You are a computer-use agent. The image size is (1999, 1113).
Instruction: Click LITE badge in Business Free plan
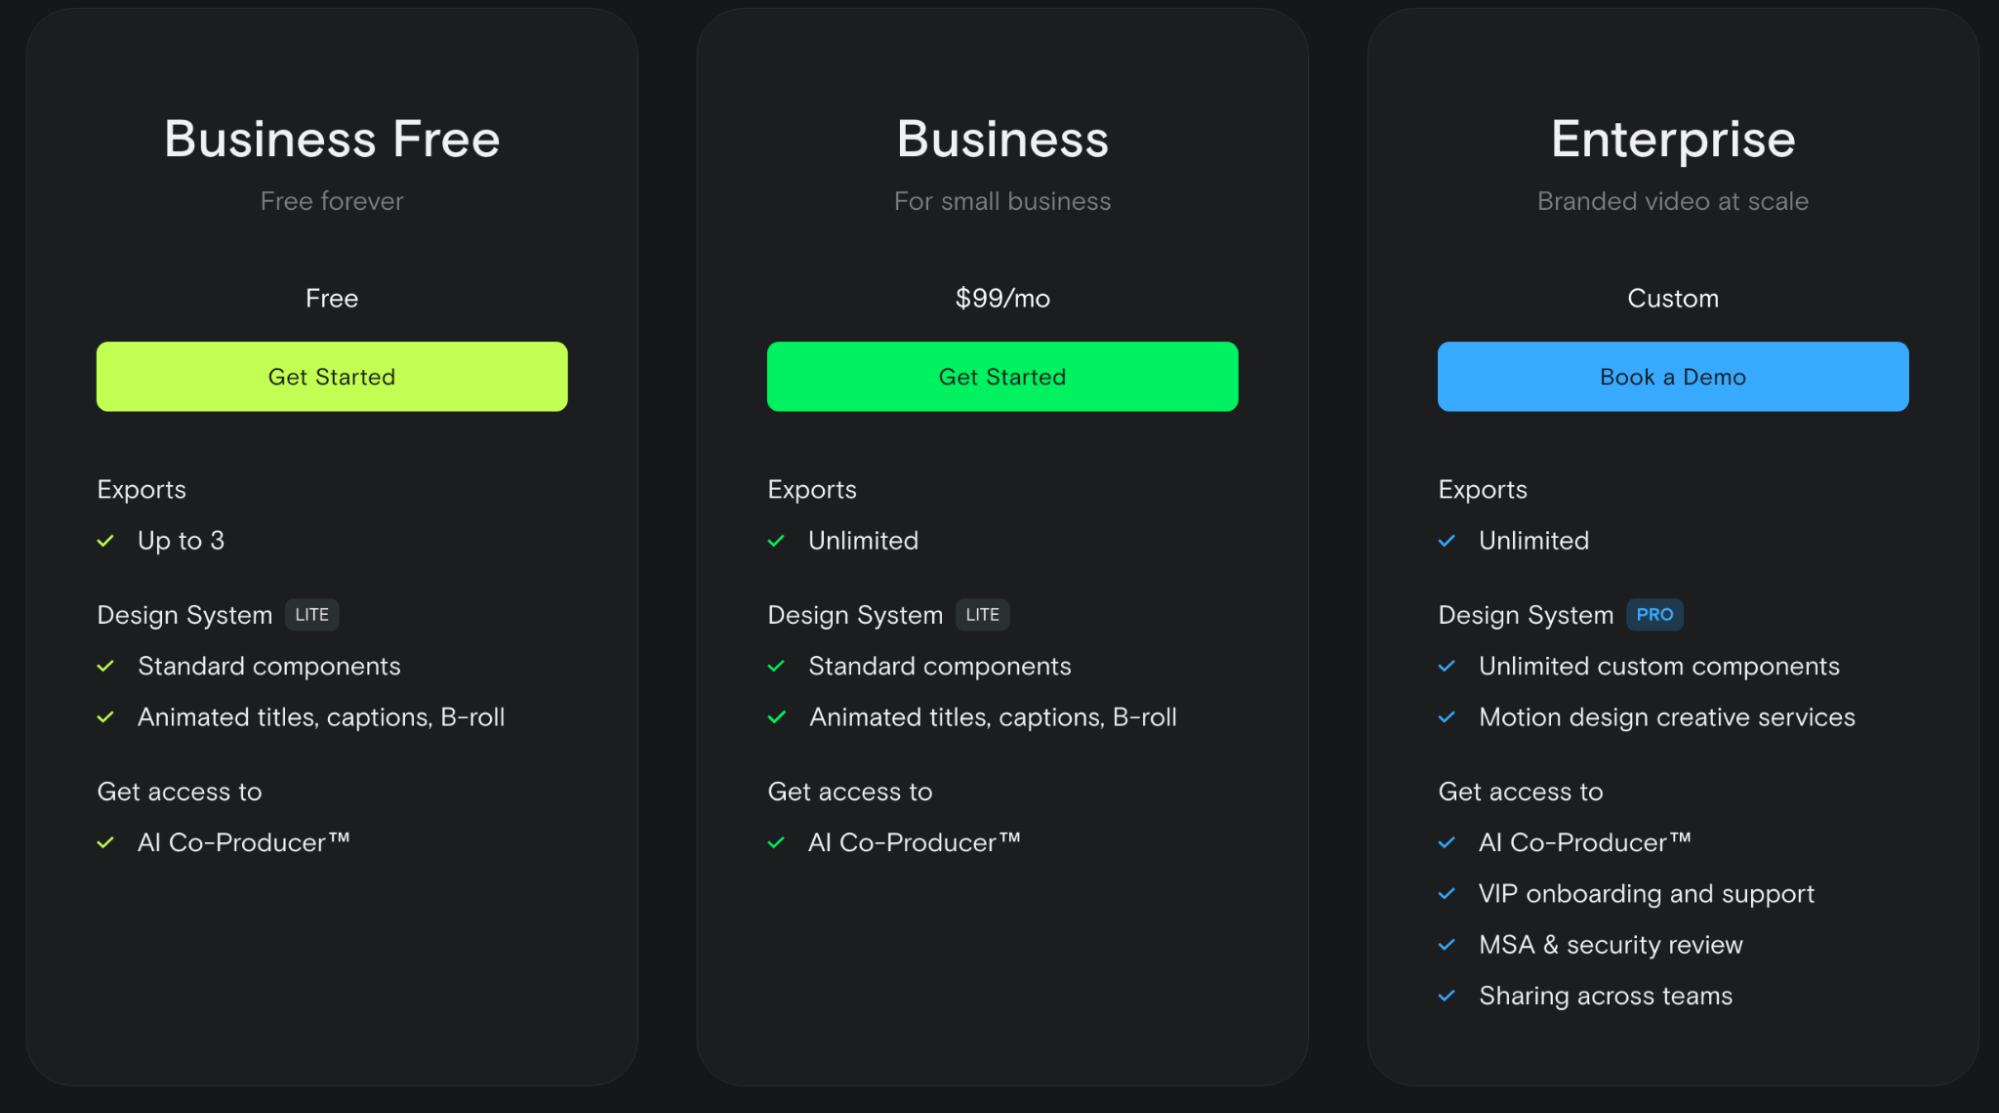click(312, 615)
